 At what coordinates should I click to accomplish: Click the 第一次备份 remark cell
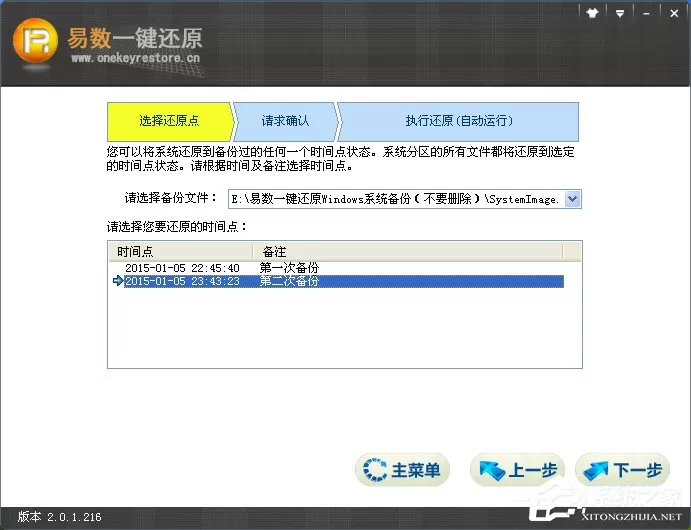click(x=289, y=267)
